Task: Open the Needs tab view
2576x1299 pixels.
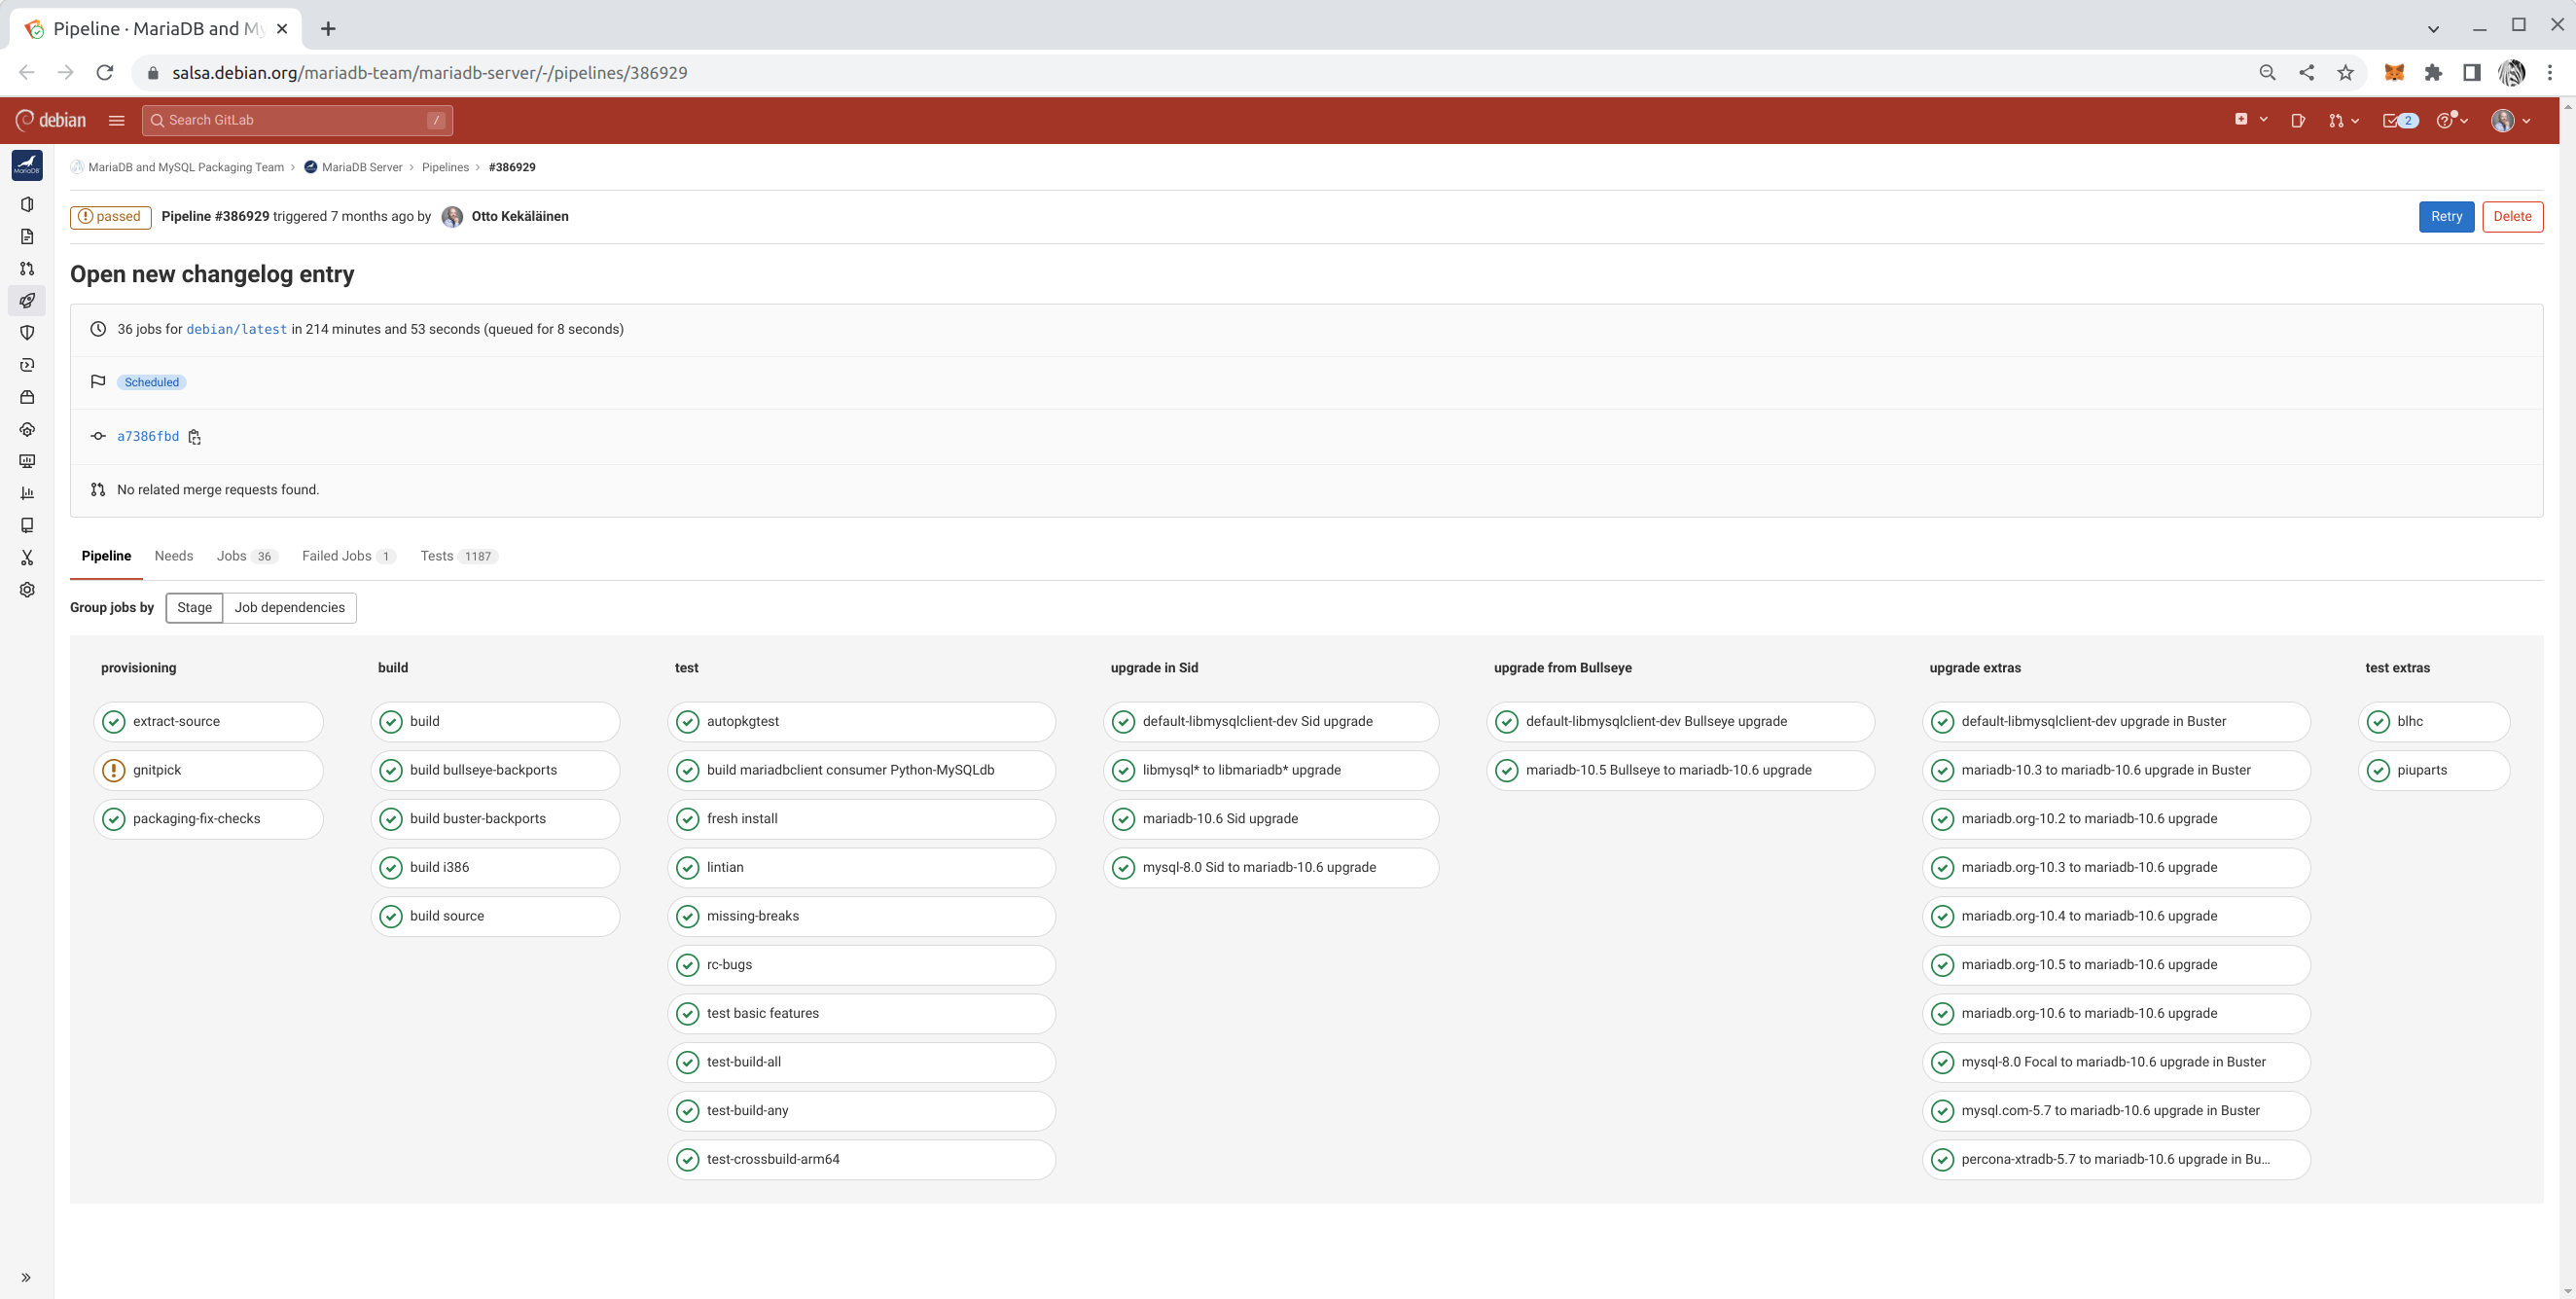Action: click(174, 555)
